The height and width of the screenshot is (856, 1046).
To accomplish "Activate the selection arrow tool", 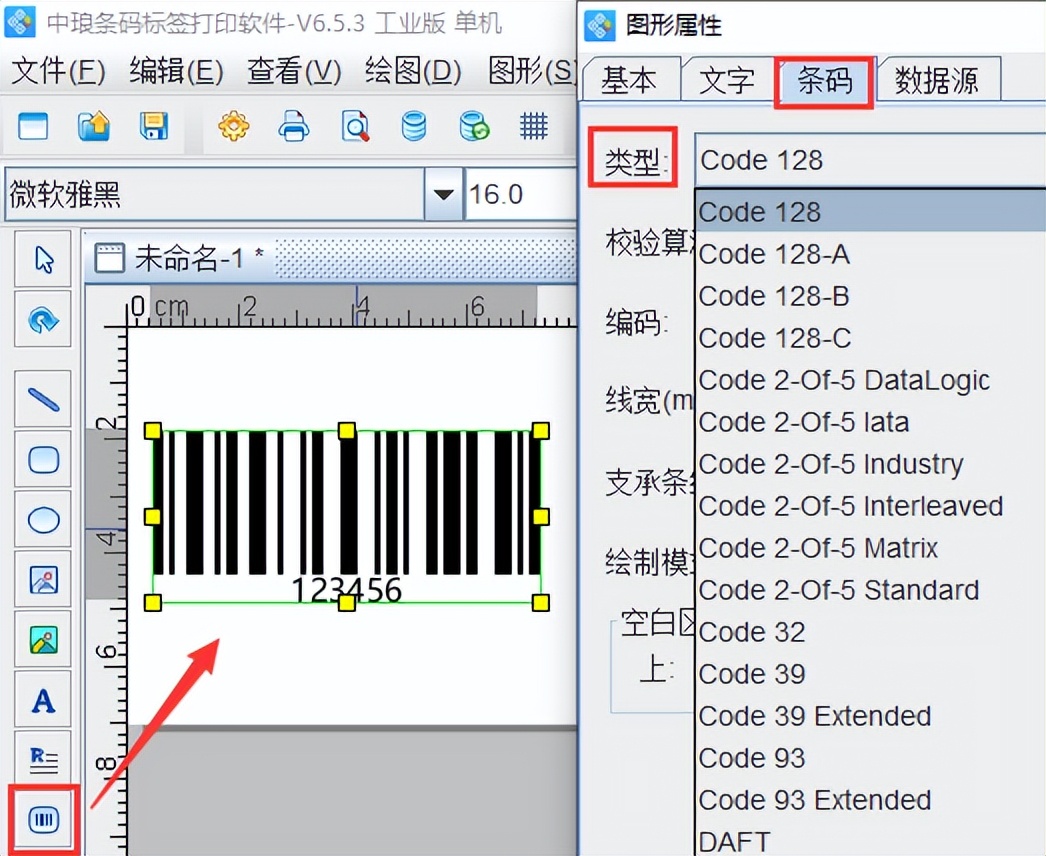I will pos(42,258).
